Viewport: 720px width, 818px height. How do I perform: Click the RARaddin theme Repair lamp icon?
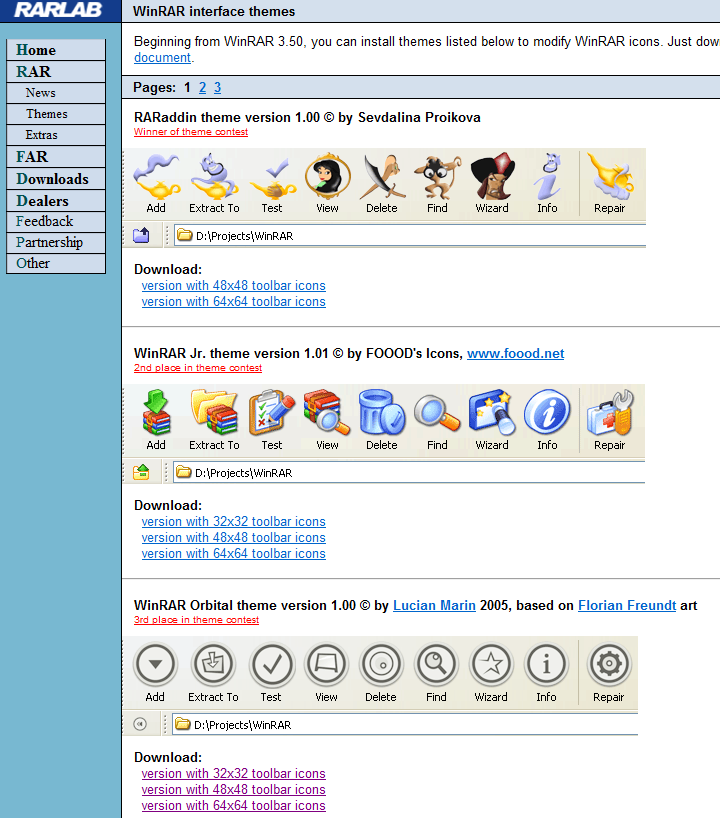(609, 176)
